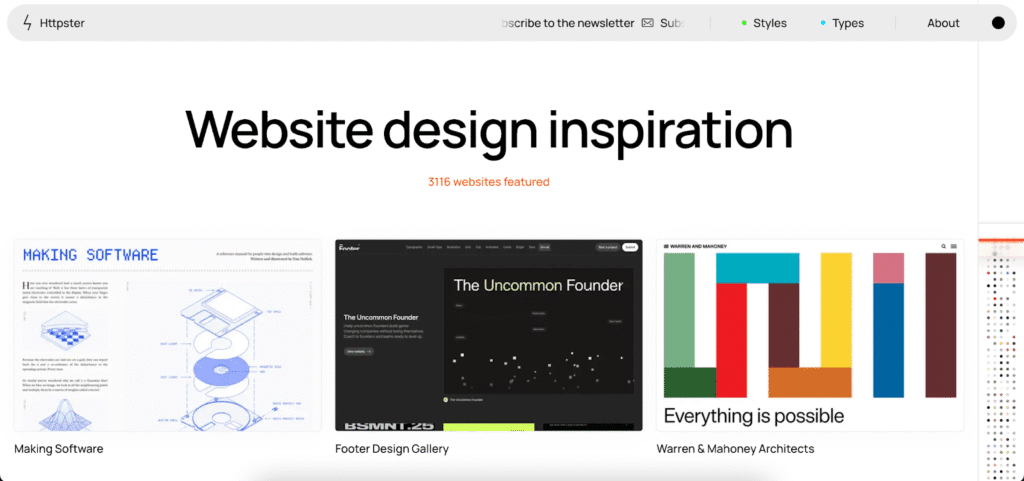Open the colorful Everything is possible thumbnail
This screenshot has width=1024, height=481.
[809, 335]
